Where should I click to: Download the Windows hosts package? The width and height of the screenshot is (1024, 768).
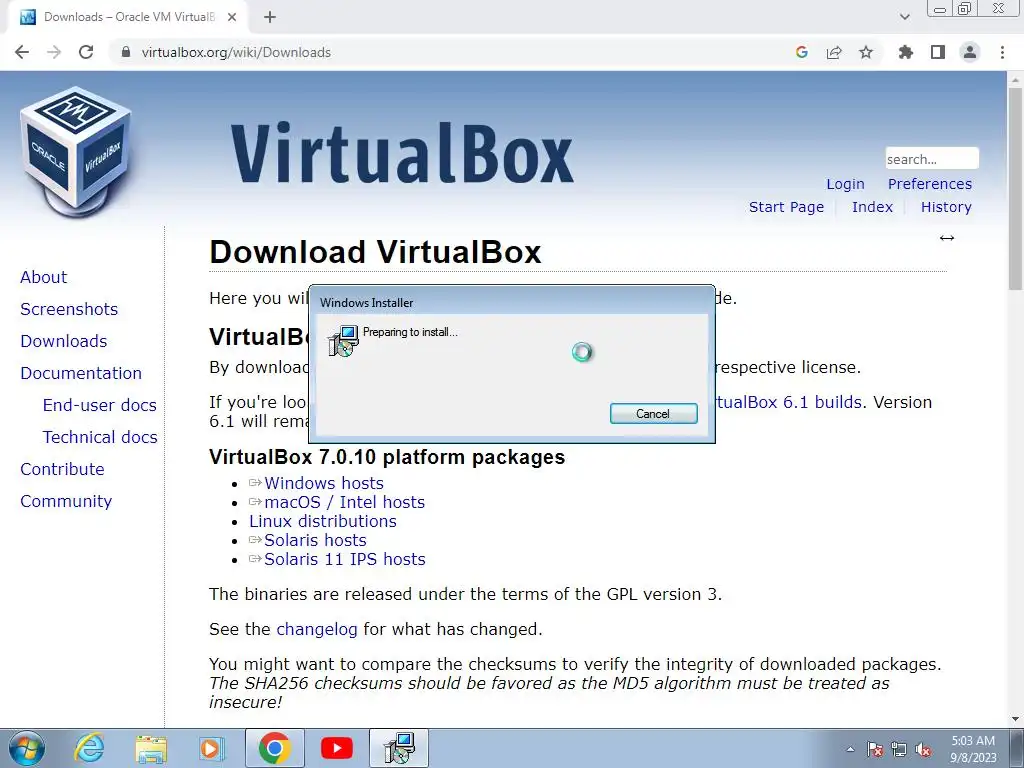(323, 483)
